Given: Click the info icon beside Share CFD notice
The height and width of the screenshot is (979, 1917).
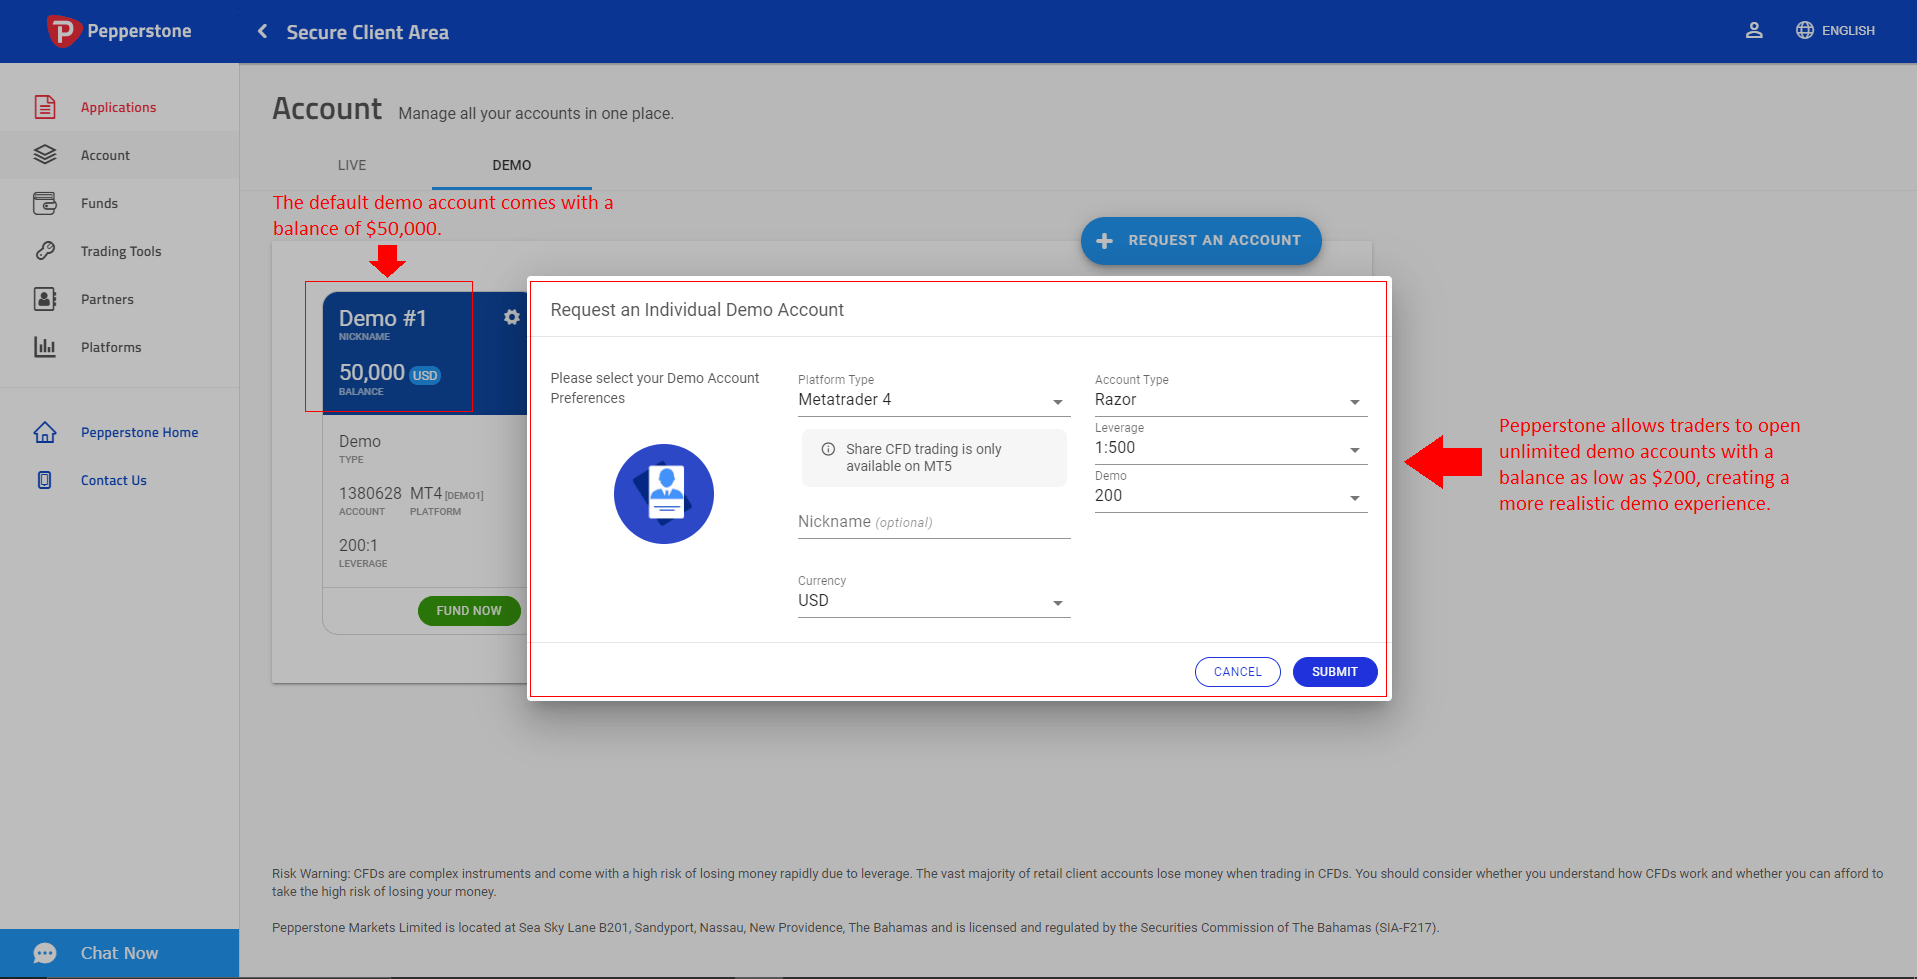Looking at the screenshot, I should (x=828, y=449).
